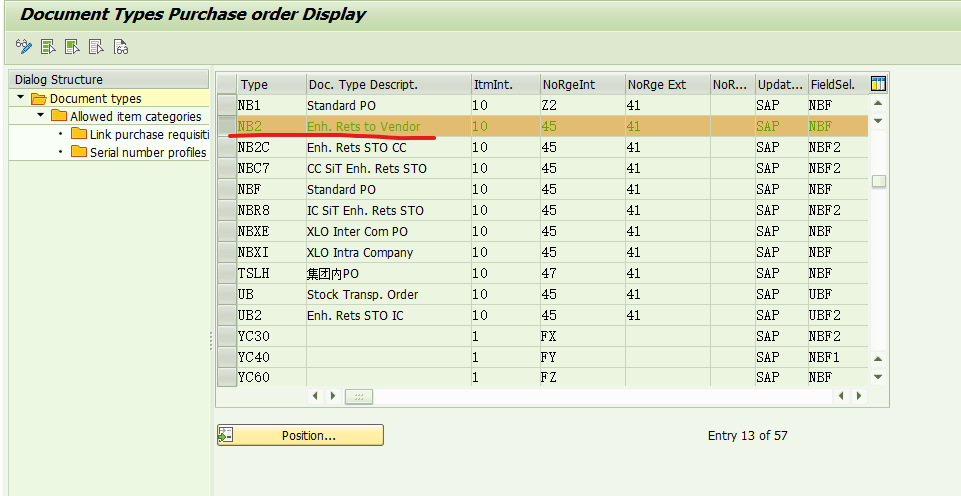961x496 pixels.
Task: Click right arrow of the left horizontal scrollbar
Action: pyautogui.click(x=333, y=396)
